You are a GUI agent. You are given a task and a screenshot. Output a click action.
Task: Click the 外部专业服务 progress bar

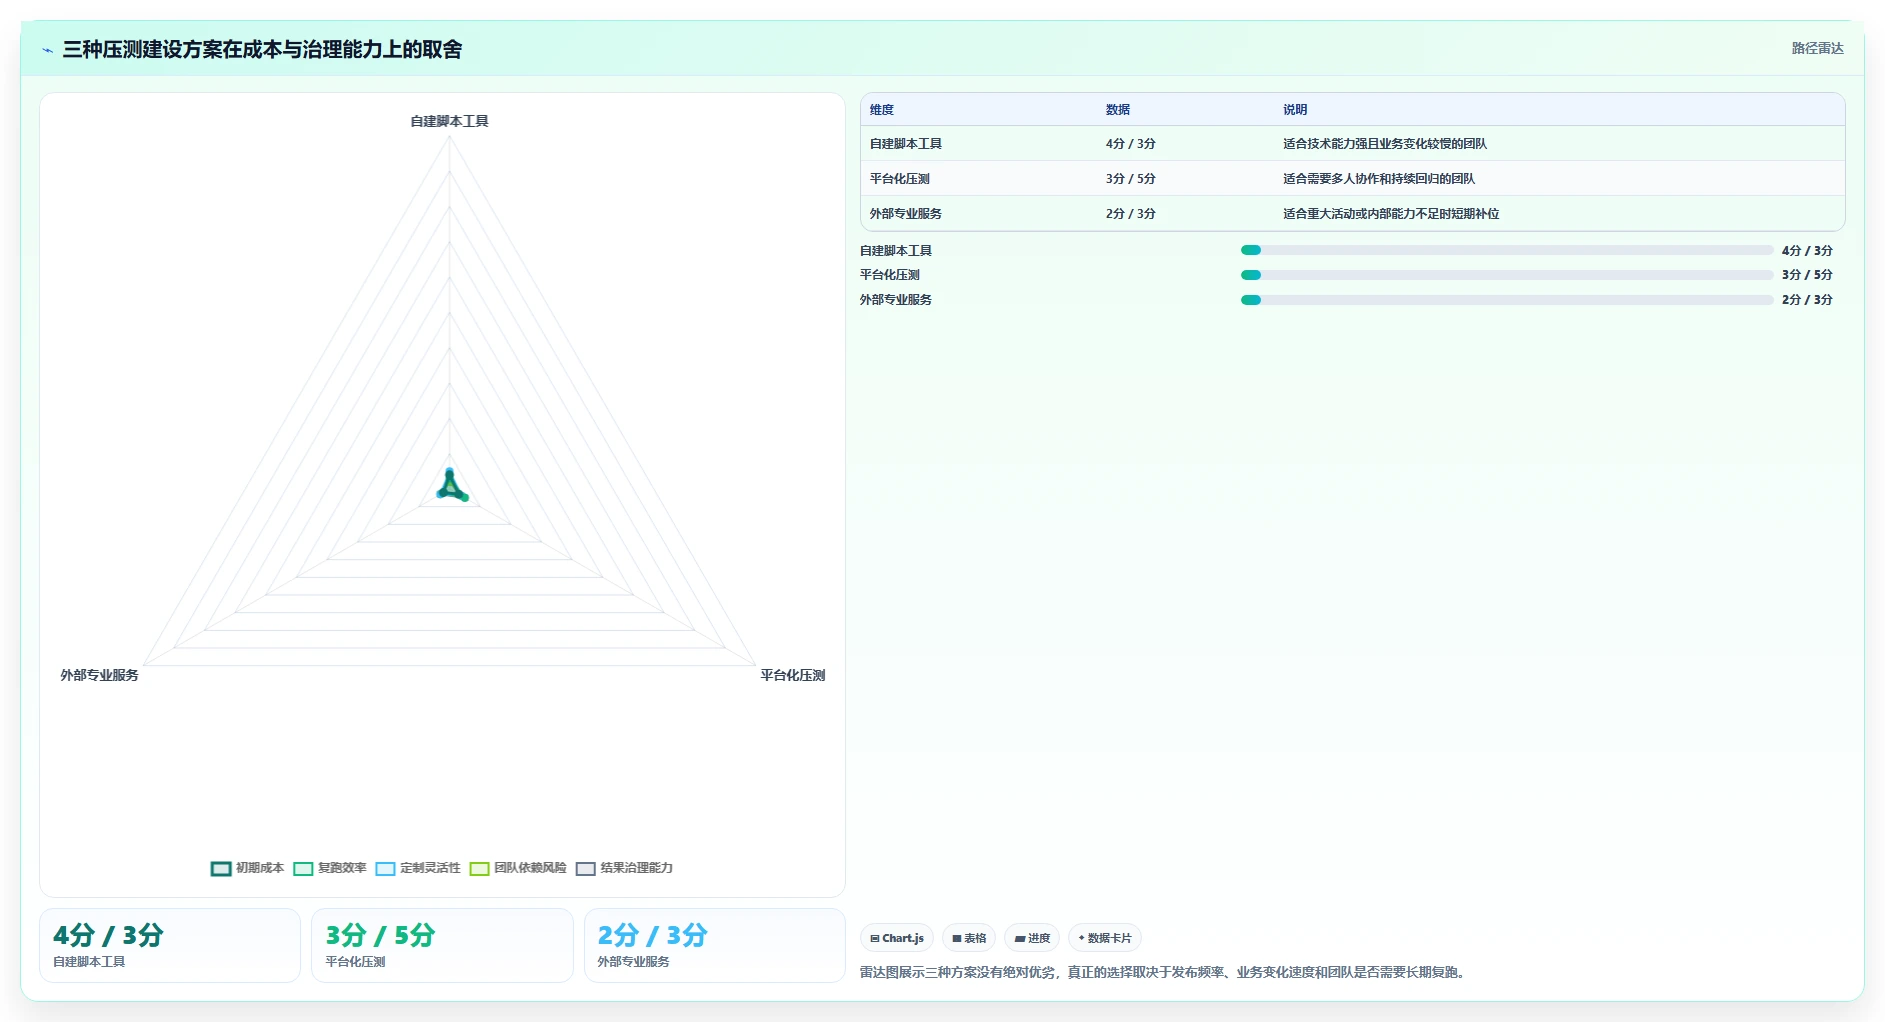tap(1507, 300)
